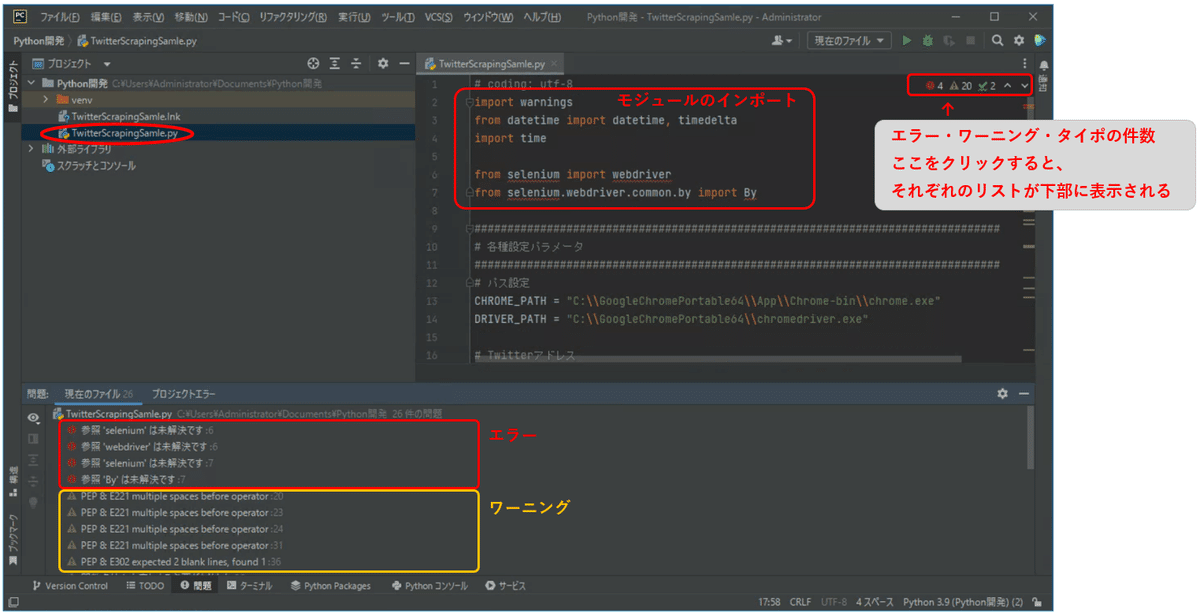Screen dimensions: 1200x613
Task: Open Search Everywhere magnifier icon
Action: coord(997,41)
